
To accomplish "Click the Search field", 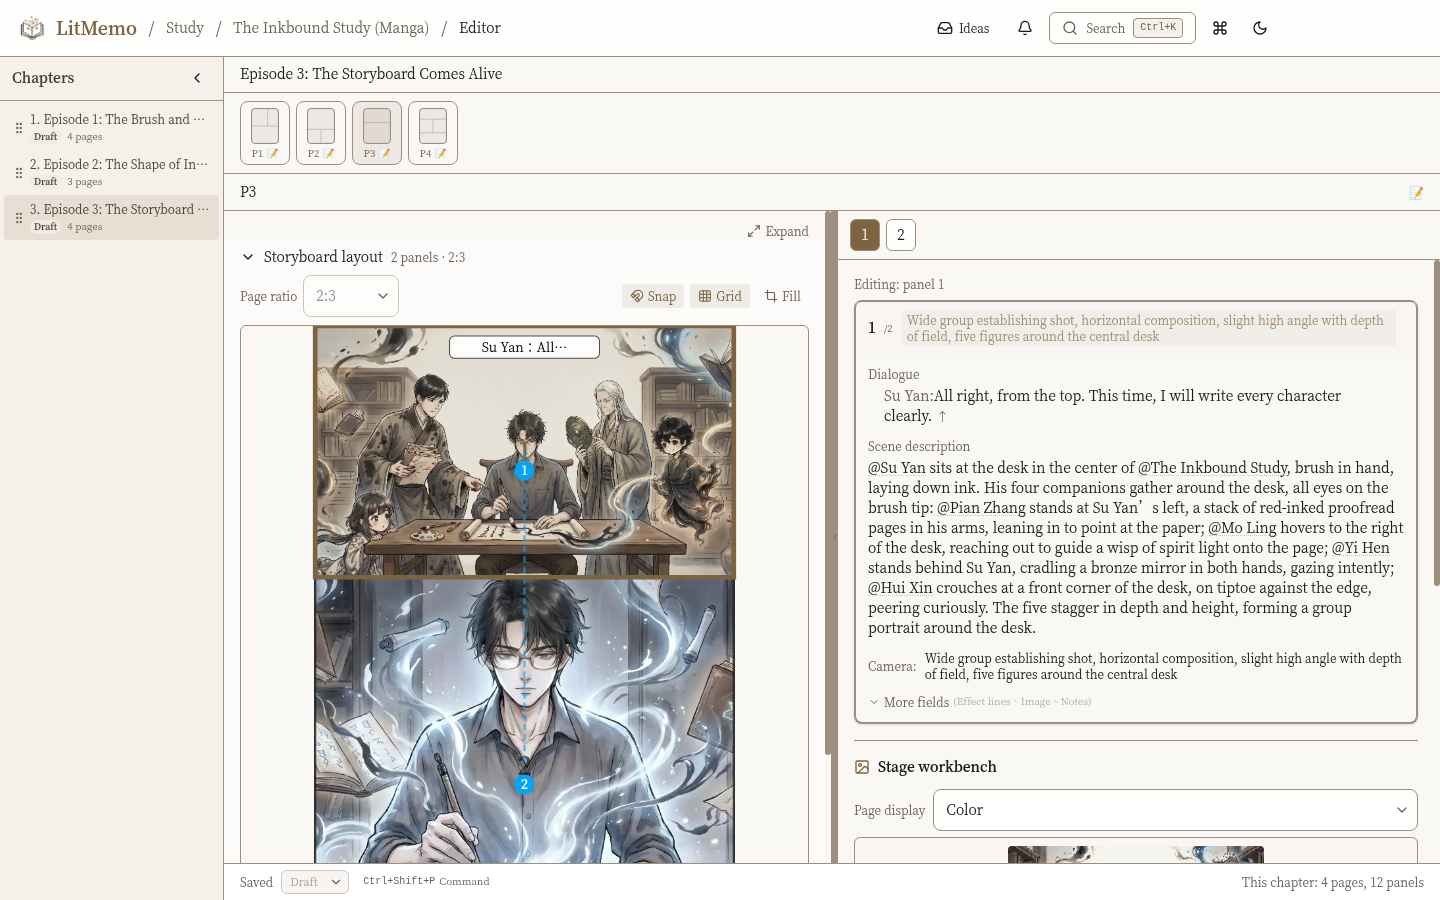I will coord(1122,28).
